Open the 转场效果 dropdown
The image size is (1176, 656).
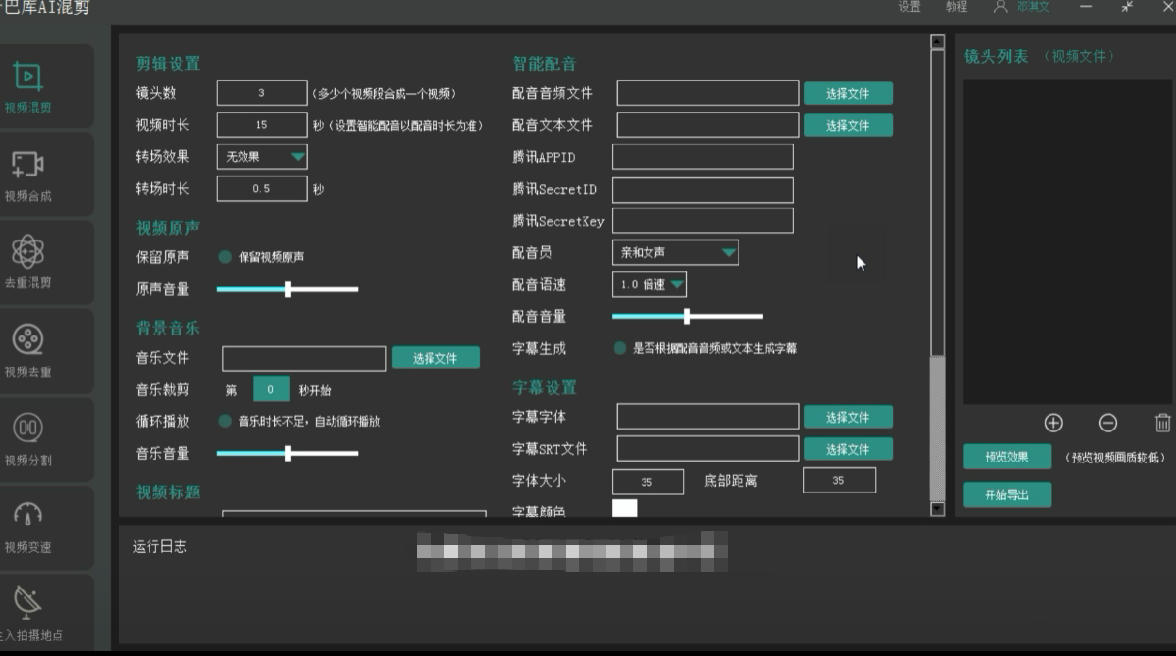coord(261,156)
